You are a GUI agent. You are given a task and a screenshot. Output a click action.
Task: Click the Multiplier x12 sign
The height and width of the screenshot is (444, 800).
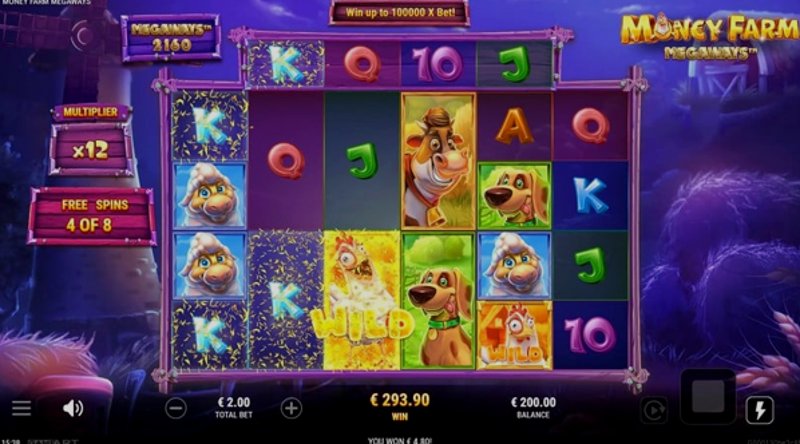tap(91, 141)
